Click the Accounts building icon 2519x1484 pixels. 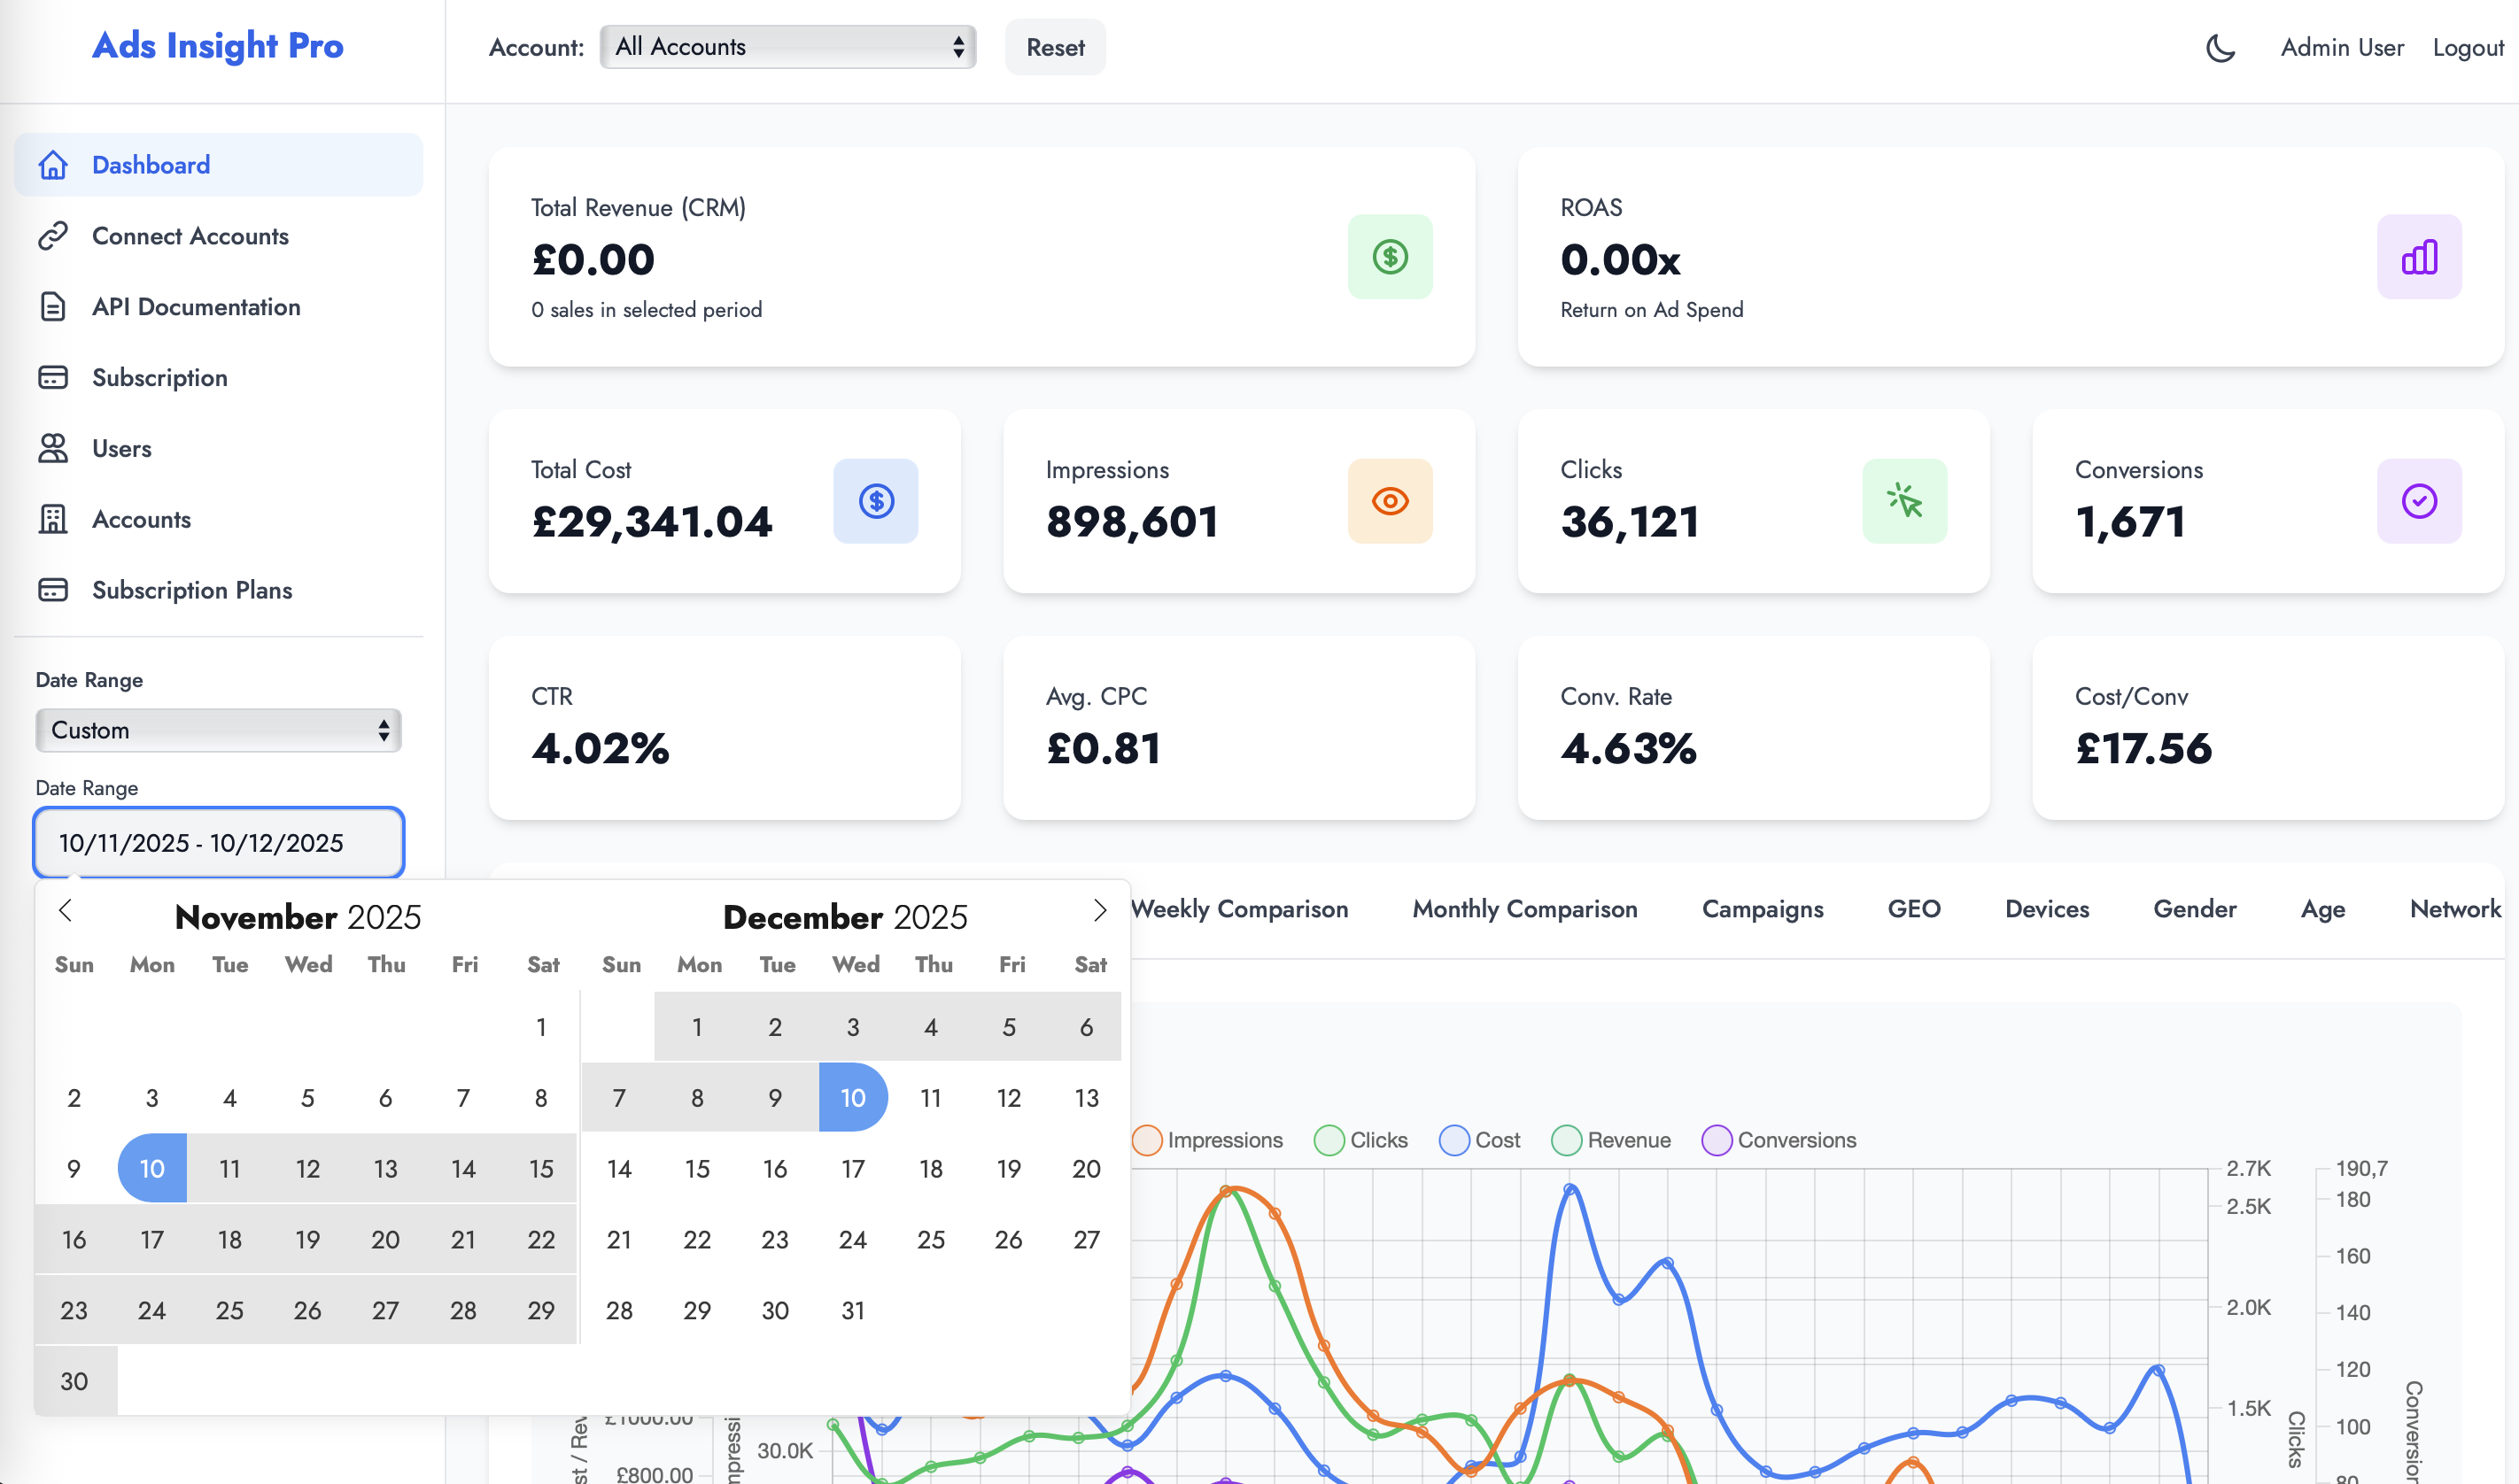click(x=53, y=519)
